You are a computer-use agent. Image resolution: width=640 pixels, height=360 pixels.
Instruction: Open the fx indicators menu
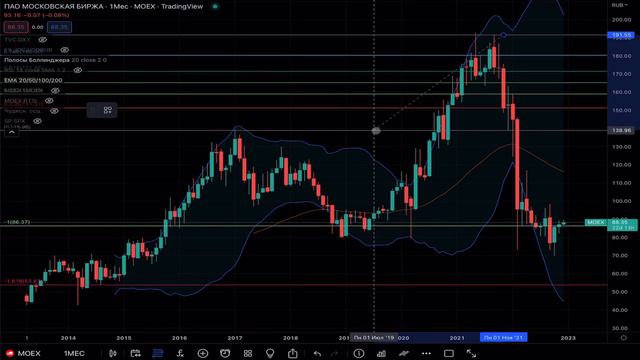(x=180, y=353)
